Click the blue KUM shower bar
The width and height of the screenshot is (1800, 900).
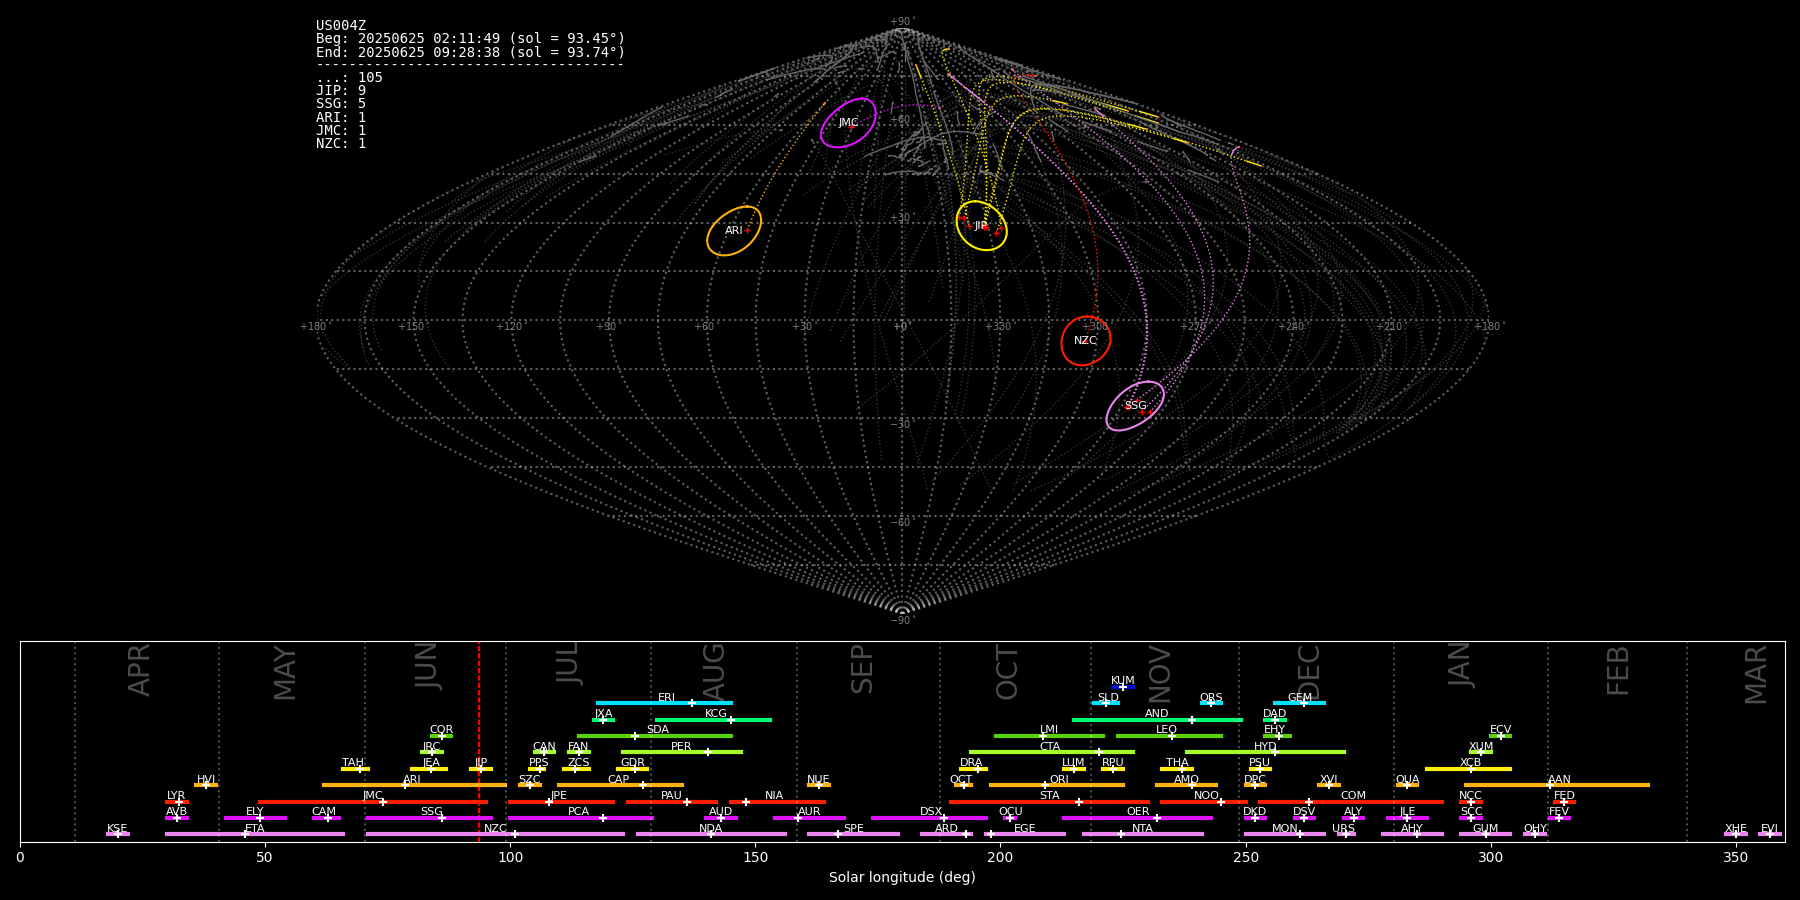coord(1123,687)
